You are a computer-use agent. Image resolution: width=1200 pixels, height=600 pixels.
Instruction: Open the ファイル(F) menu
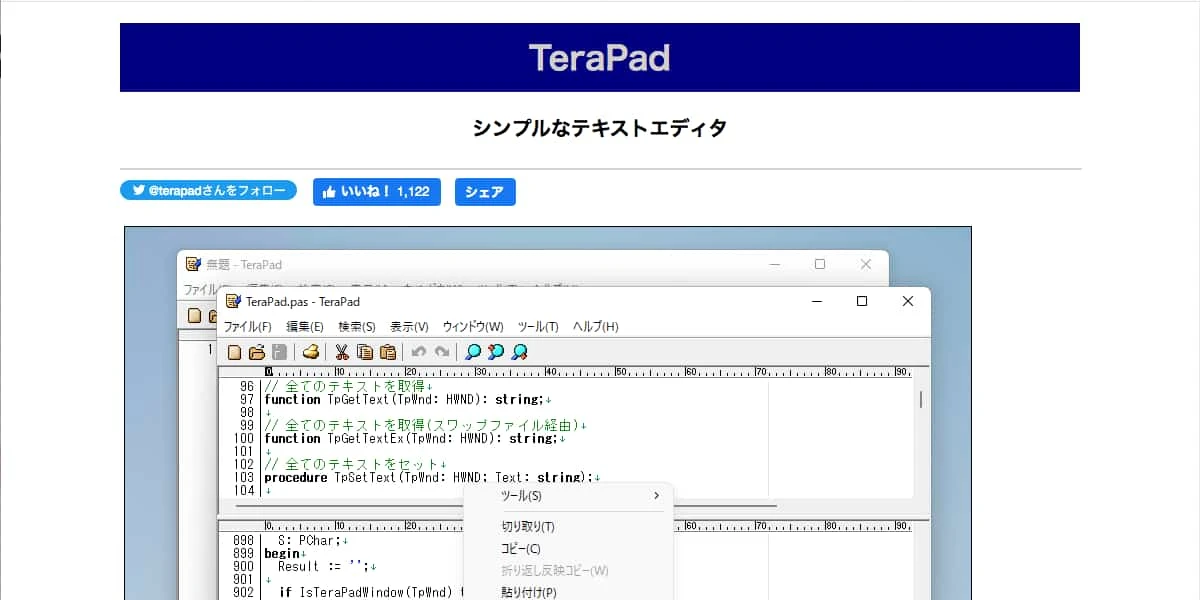tap(247, 327)
